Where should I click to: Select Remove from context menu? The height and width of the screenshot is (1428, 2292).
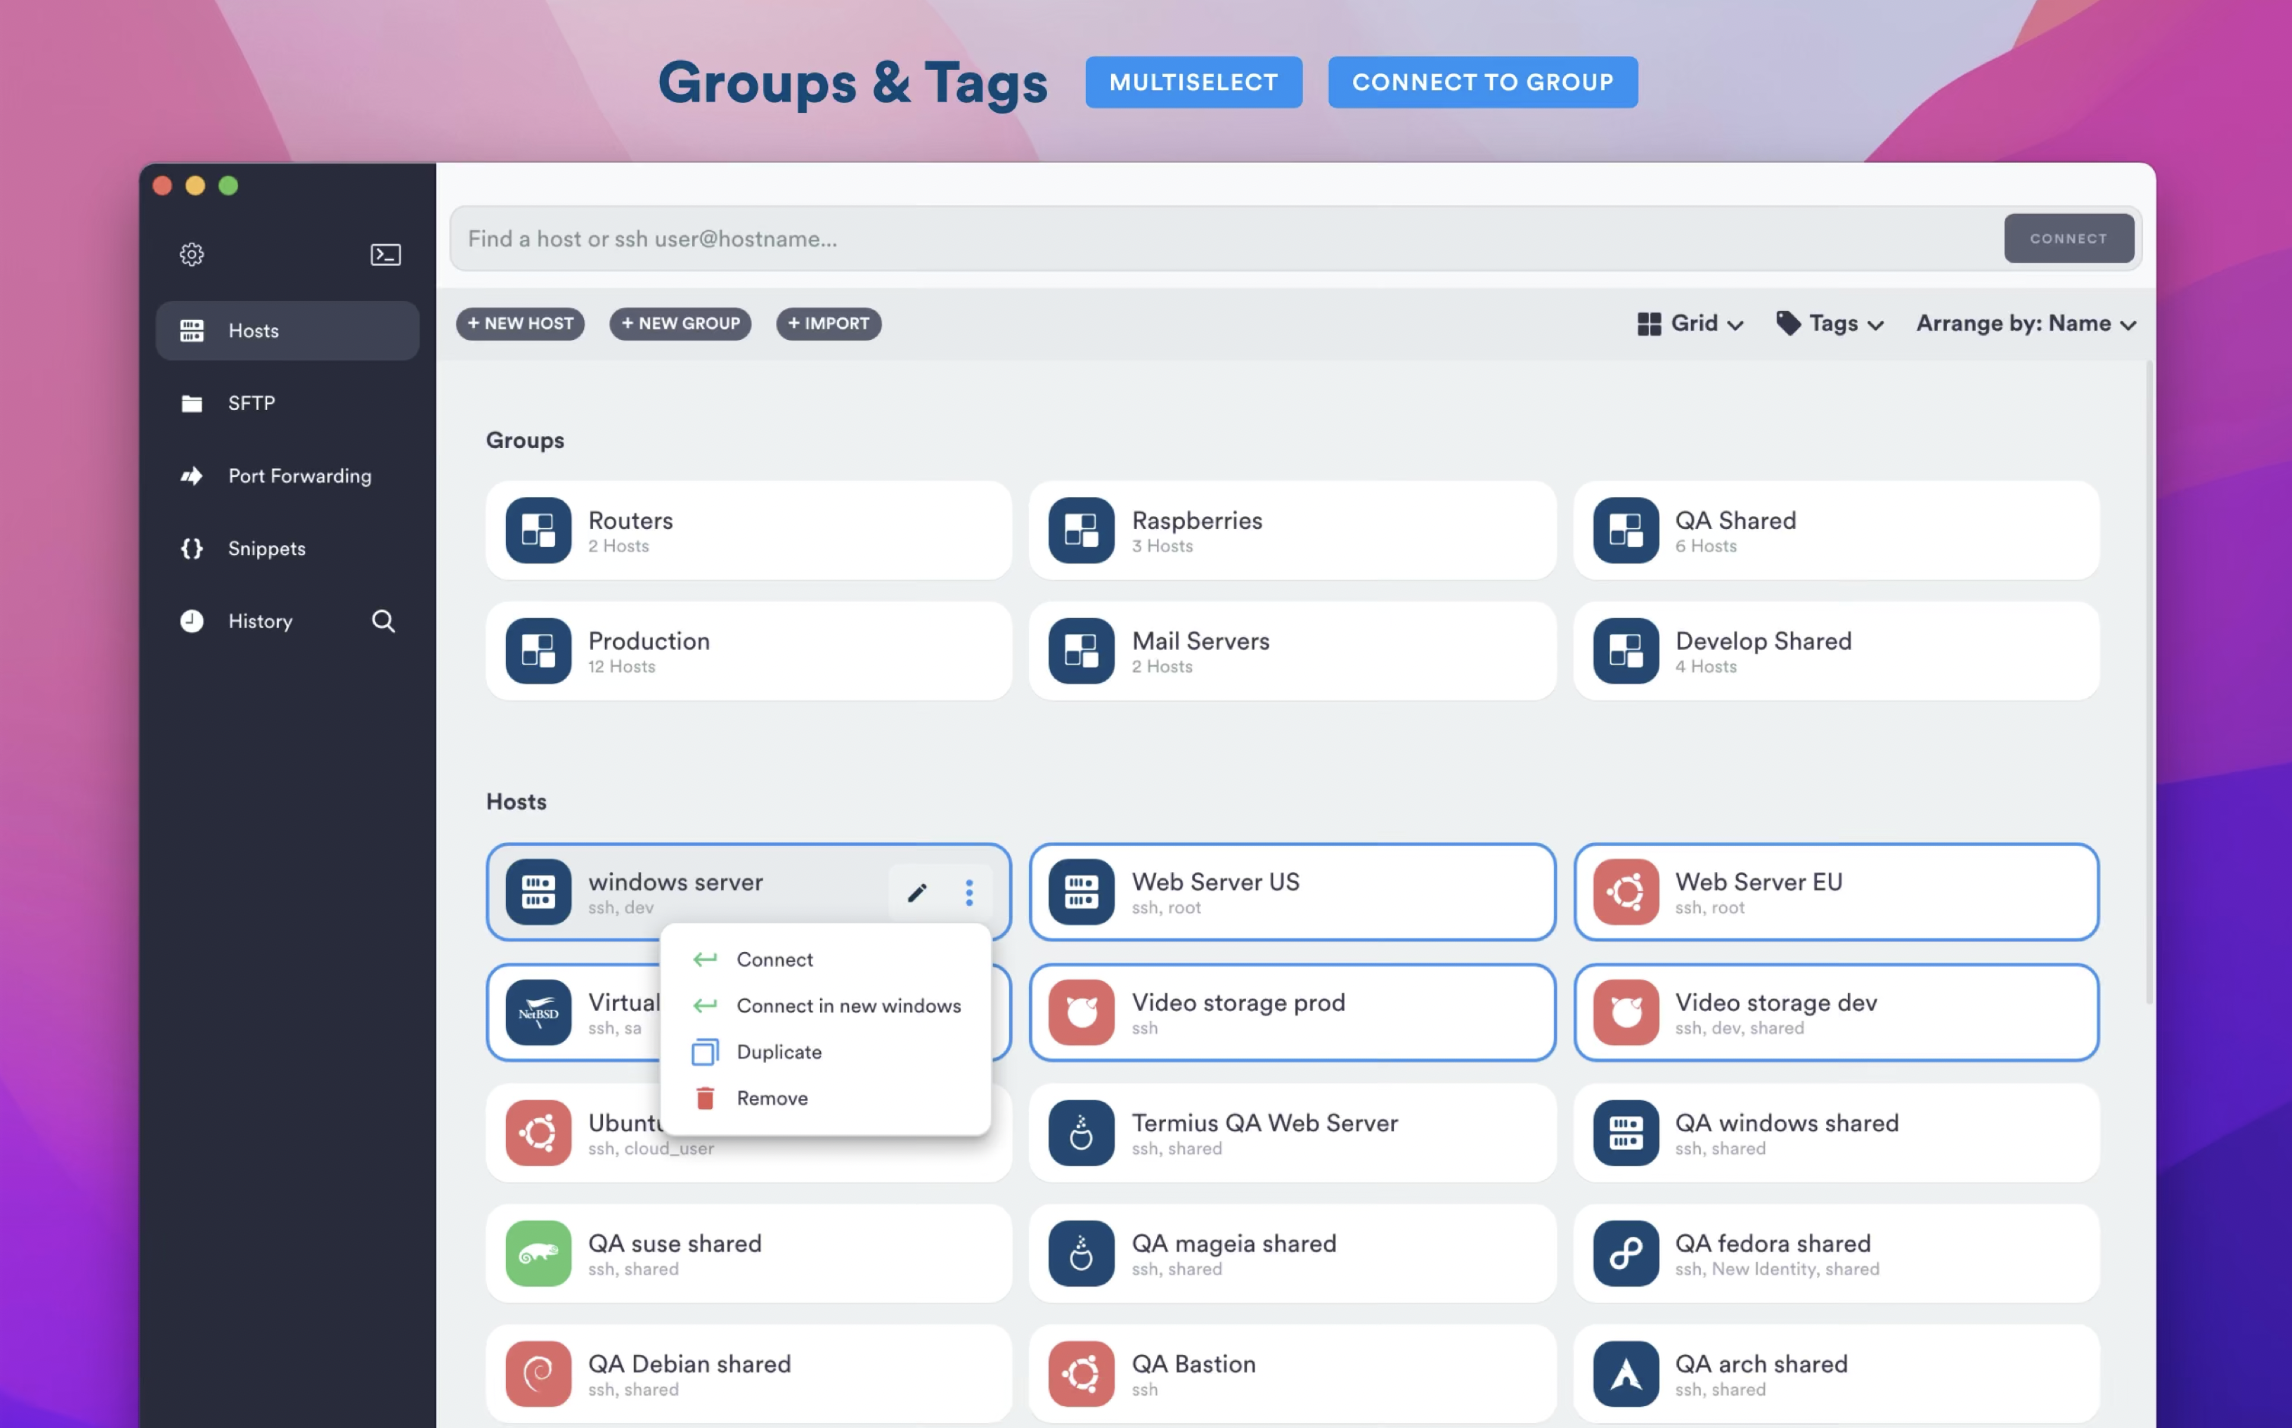(x=770, y=1097)
